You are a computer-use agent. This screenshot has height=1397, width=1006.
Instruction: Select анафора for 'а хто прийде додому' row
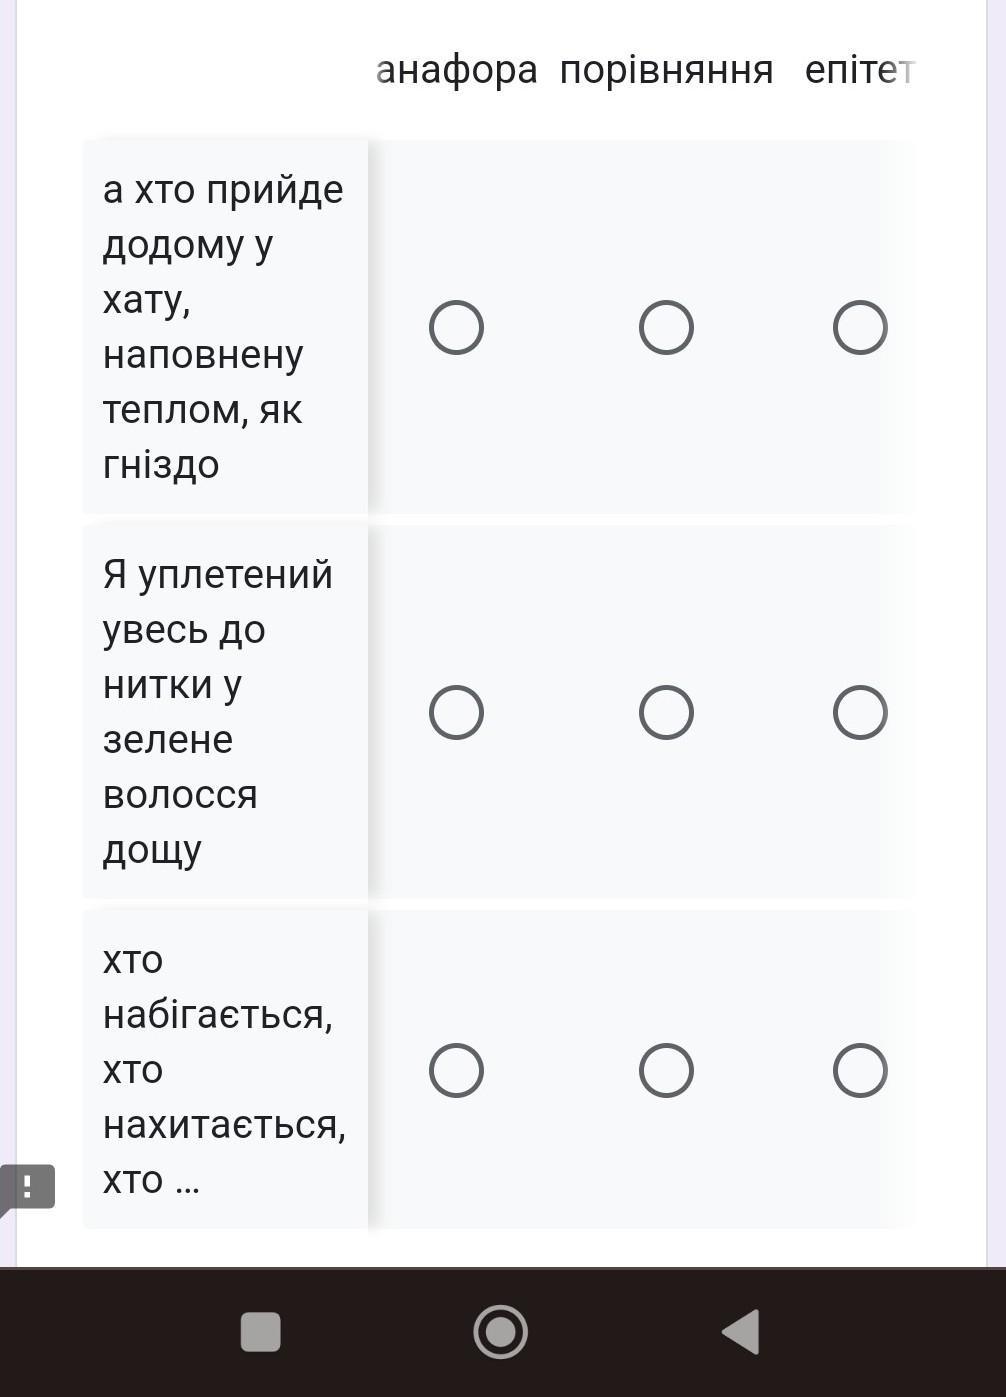(456, 327)
